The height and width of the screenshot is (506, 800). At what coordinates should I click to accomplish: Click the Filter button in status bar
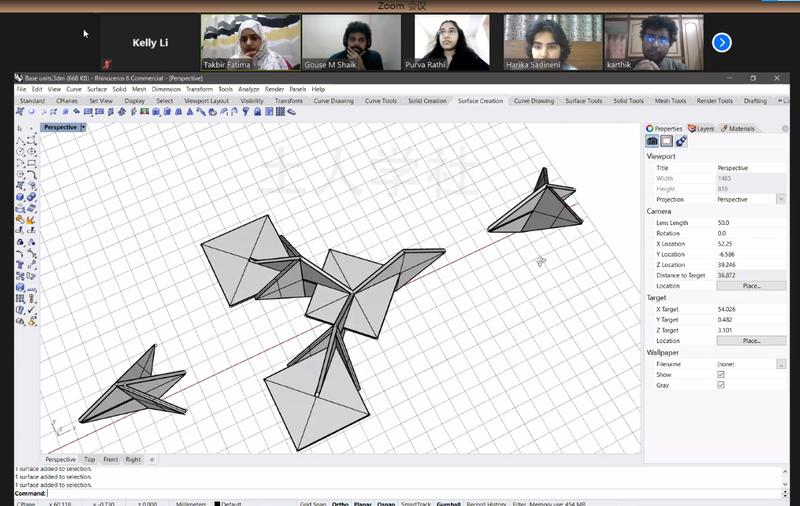click(519, 503)
